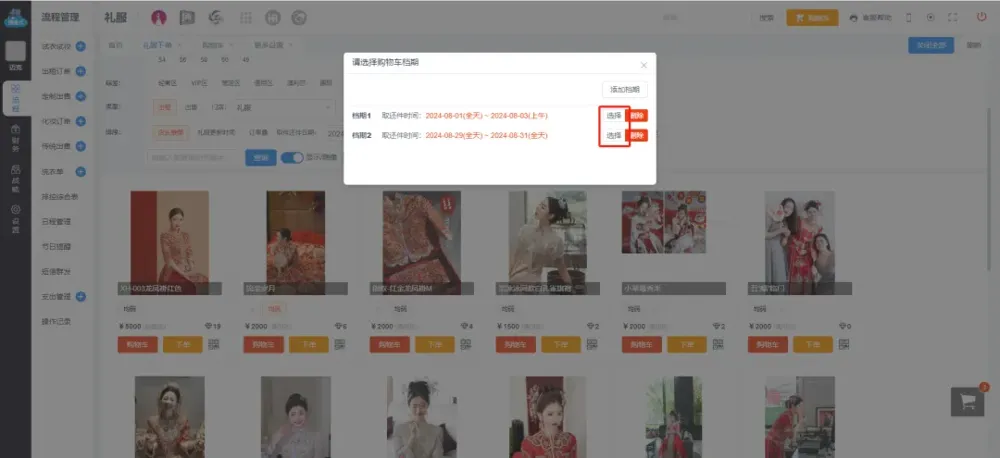Click the mobile phone icon in header
The image size is (1000, 458).
pos(908,17)
